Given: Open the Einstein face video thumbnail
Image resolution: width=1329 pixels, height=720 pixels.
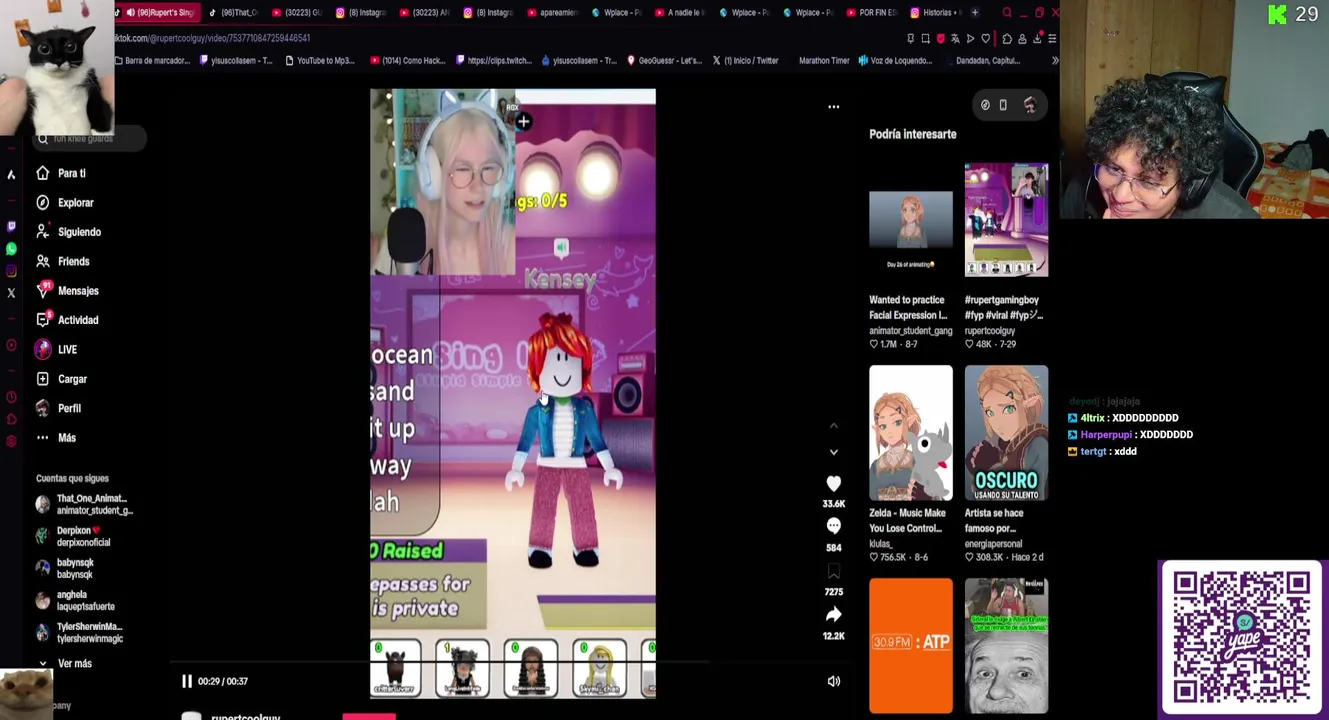Looking at the screenshot, I should (1006, 646).
